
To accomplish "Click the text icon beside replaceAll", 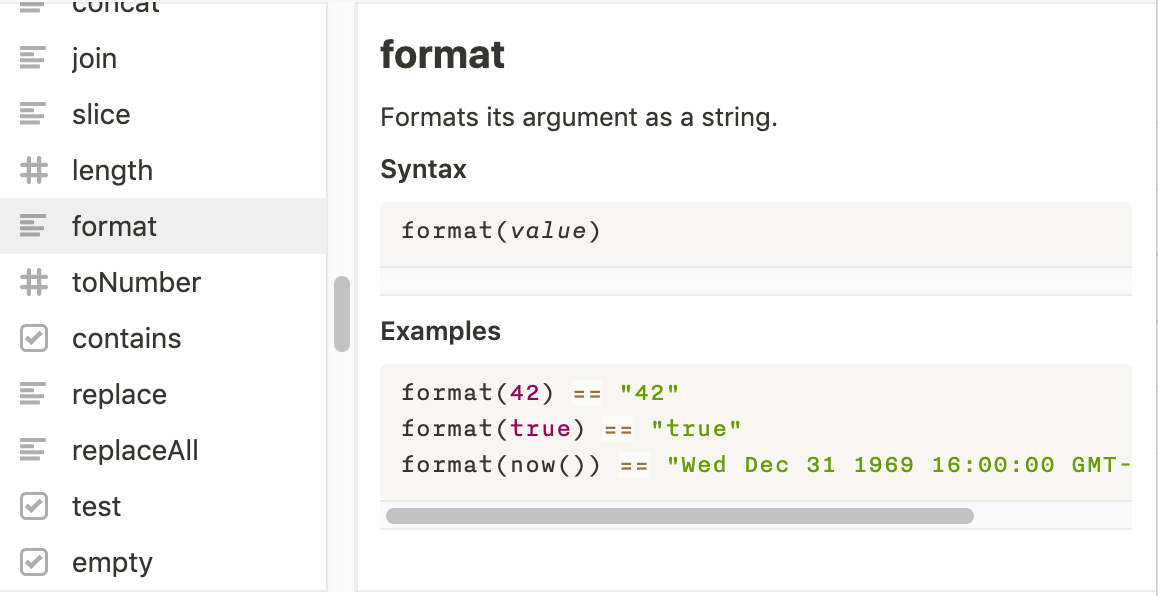I will click(x=34, y=450).
